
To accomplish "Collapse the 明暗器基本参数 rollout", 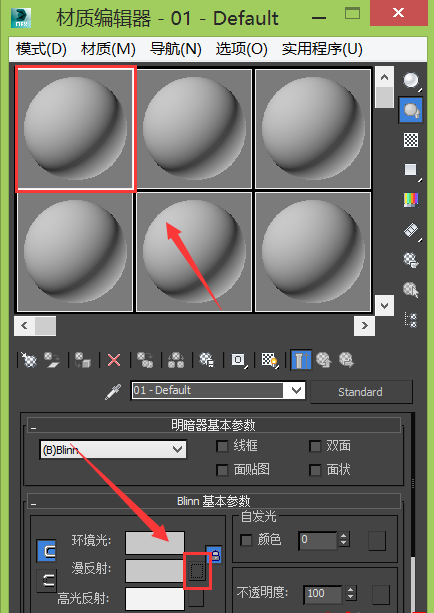I will (x=33, y=427).
